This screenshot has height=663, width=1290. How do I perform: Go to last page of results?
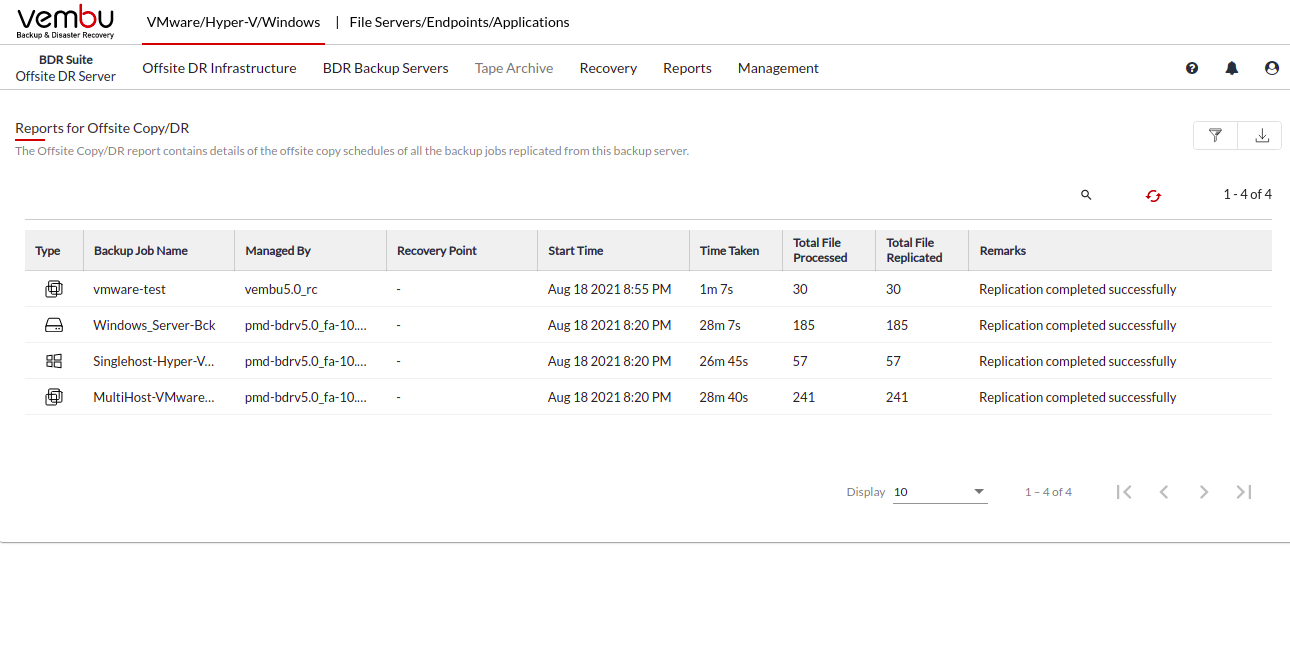coord(1244,492)
